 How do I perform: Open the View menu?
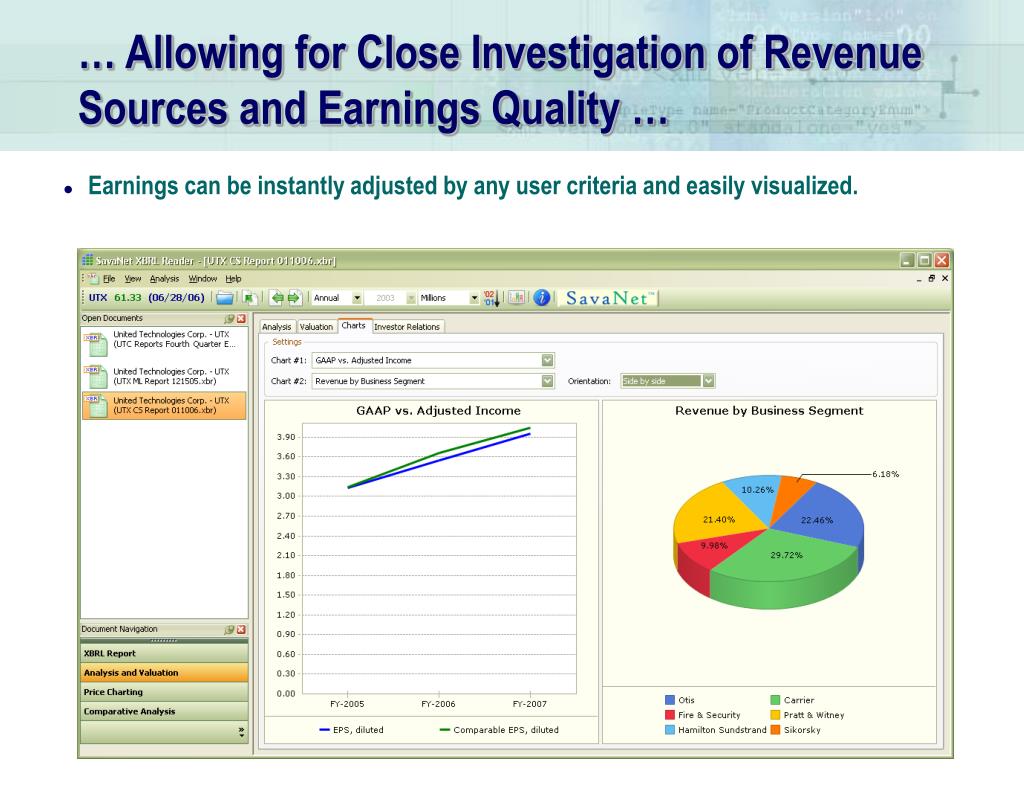pyautogui.click(x=133, y=279)
